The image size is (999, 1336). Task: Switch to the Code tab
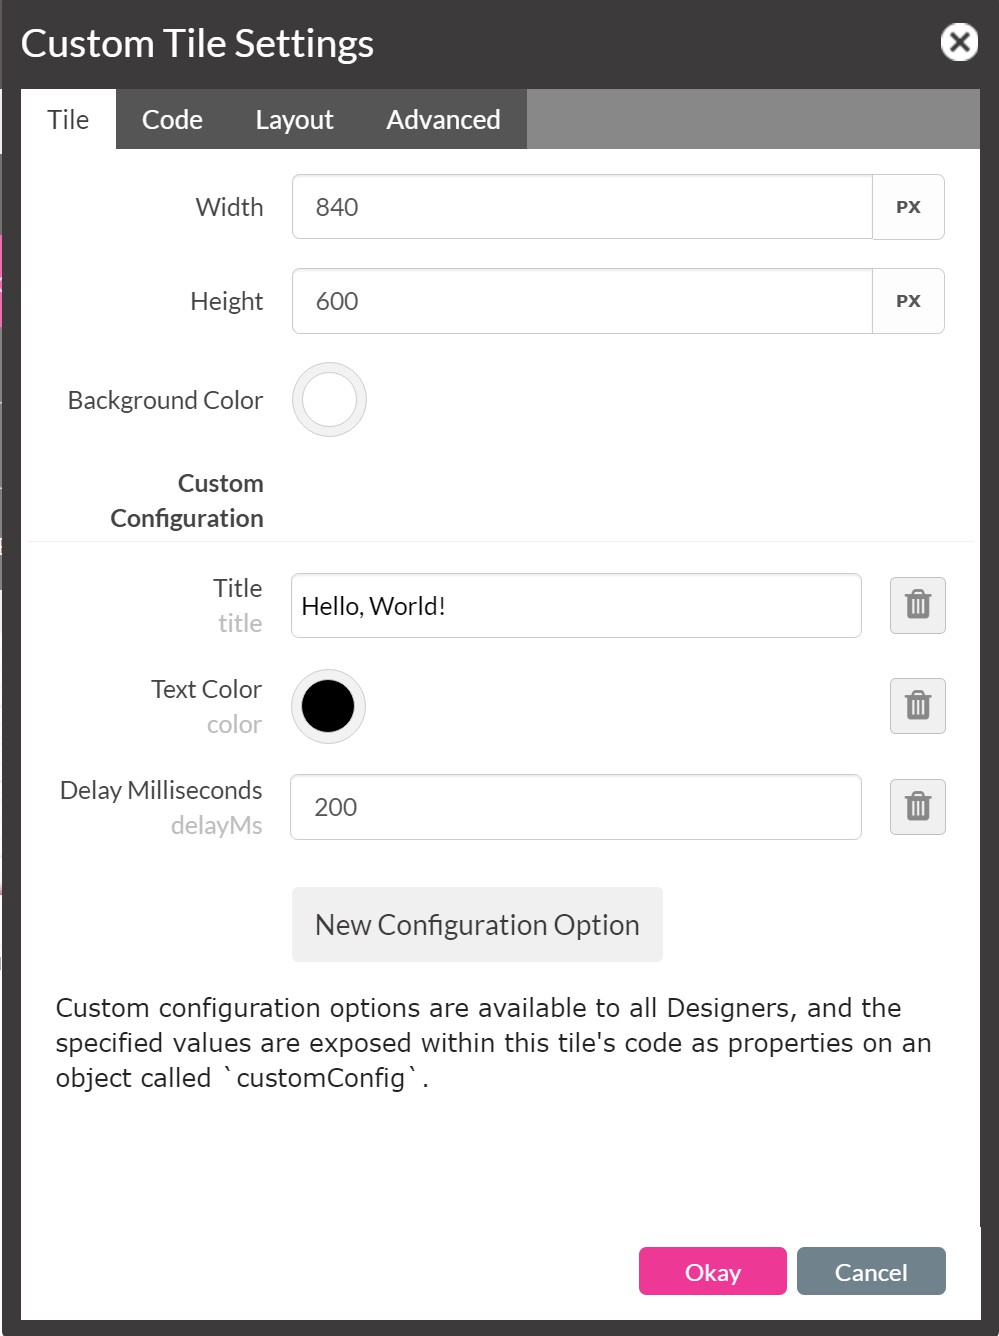(172, 120)
